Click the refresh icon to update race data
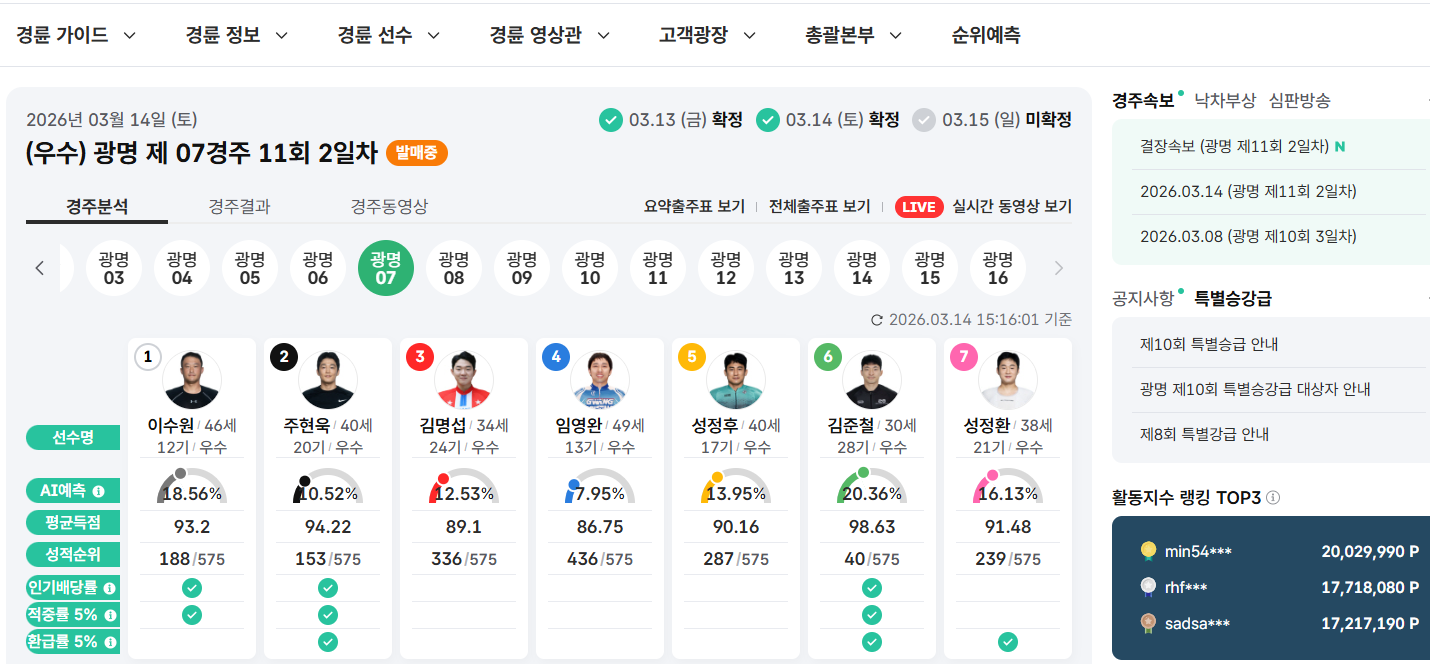 pyautogui.click(x=877, y=316)
